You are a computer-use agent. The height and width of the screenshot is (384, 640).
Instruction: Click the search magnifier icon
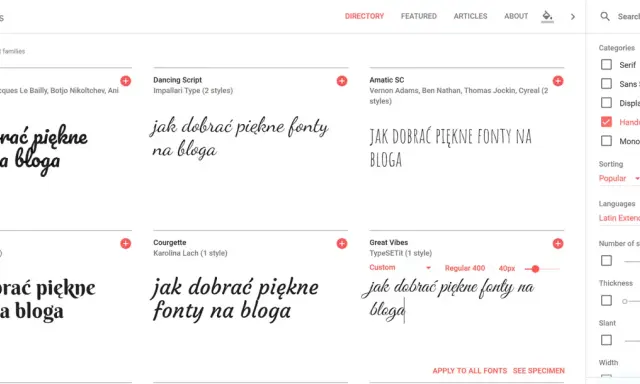(x=605, y=16)
